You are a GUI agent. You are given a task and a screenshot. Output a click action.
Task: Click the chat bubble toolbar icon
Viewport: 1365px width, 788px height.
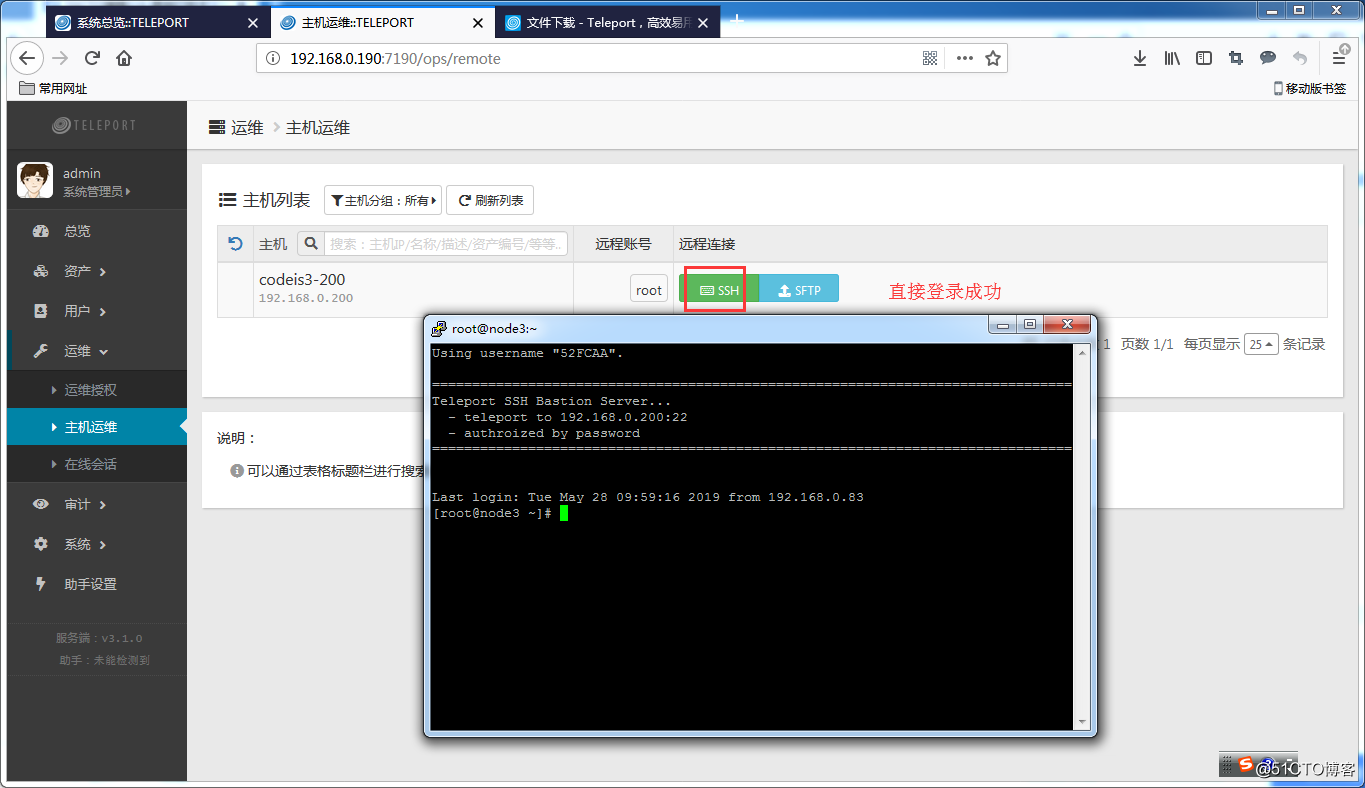1268,58
